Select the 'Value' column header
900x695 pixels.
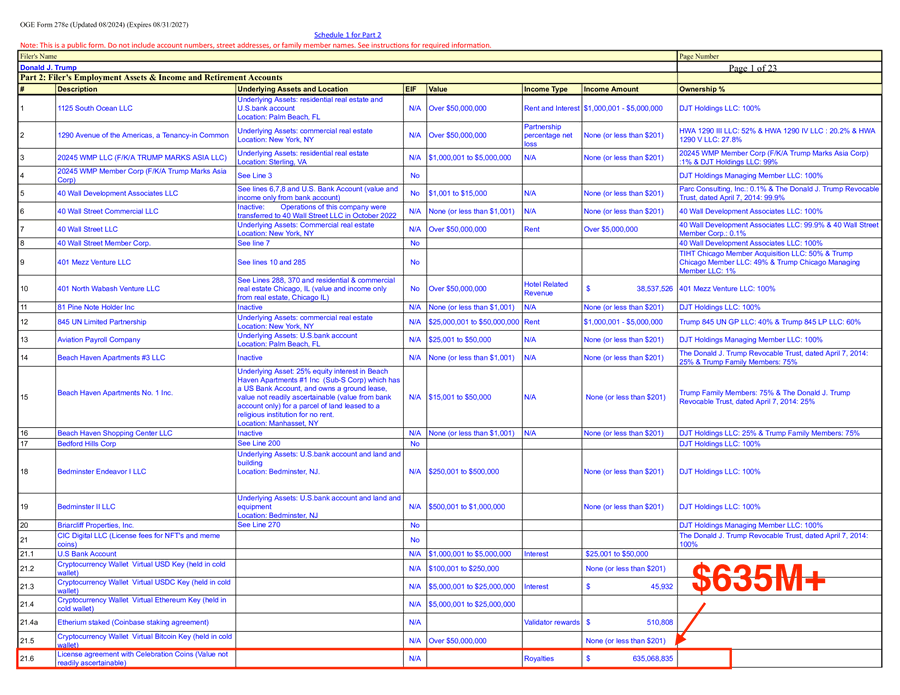(438, 89)
